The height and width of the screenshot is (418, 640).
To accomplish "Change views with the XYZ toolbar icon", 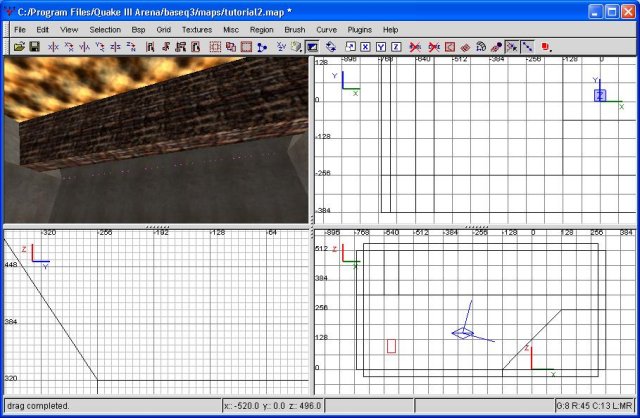I will click(x=281, y=47).
